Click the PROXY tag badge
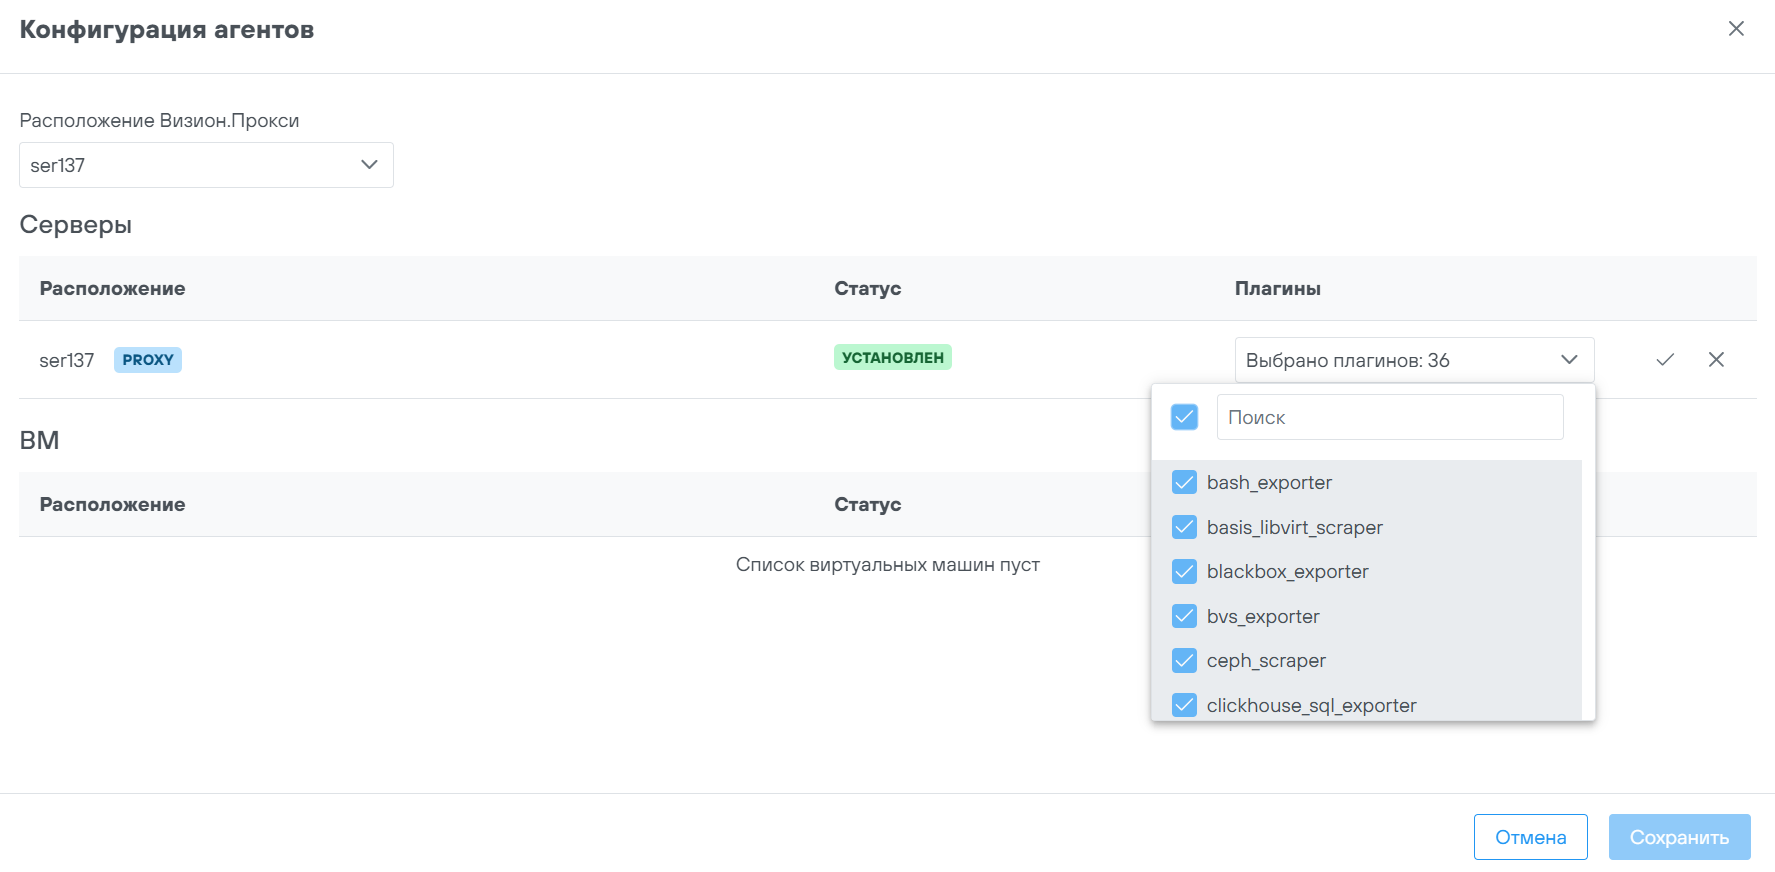 coord(148,360)
